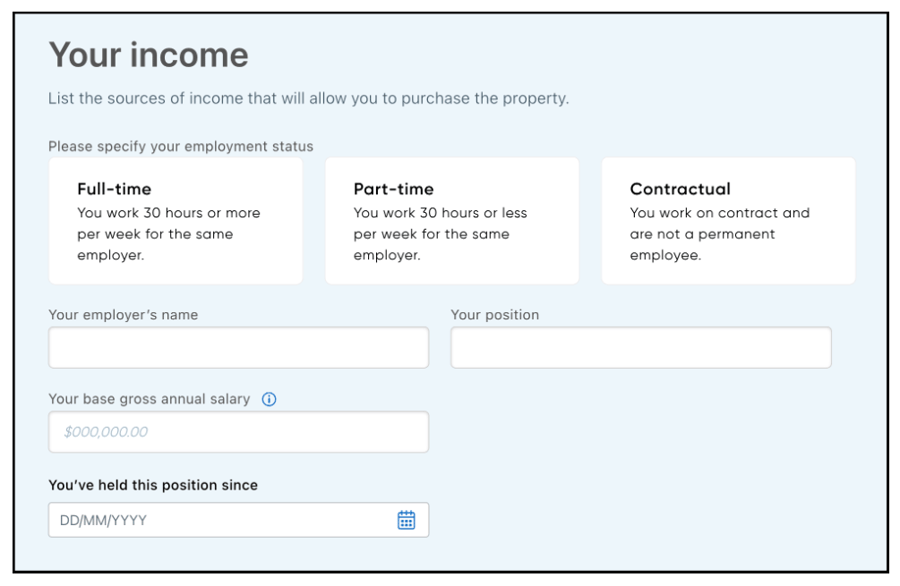Focus the base gross annual salary field
Screen dimensions: 900x586
tap(238, 432)
